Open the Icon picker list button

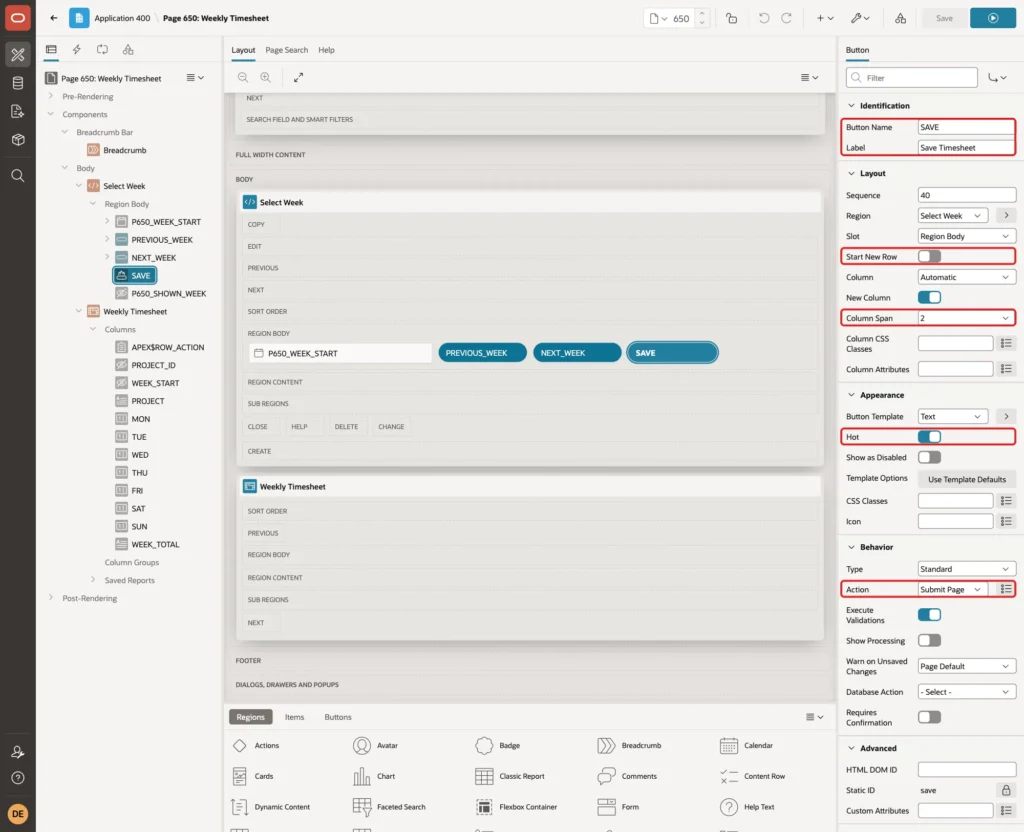tap(1006, 521)
